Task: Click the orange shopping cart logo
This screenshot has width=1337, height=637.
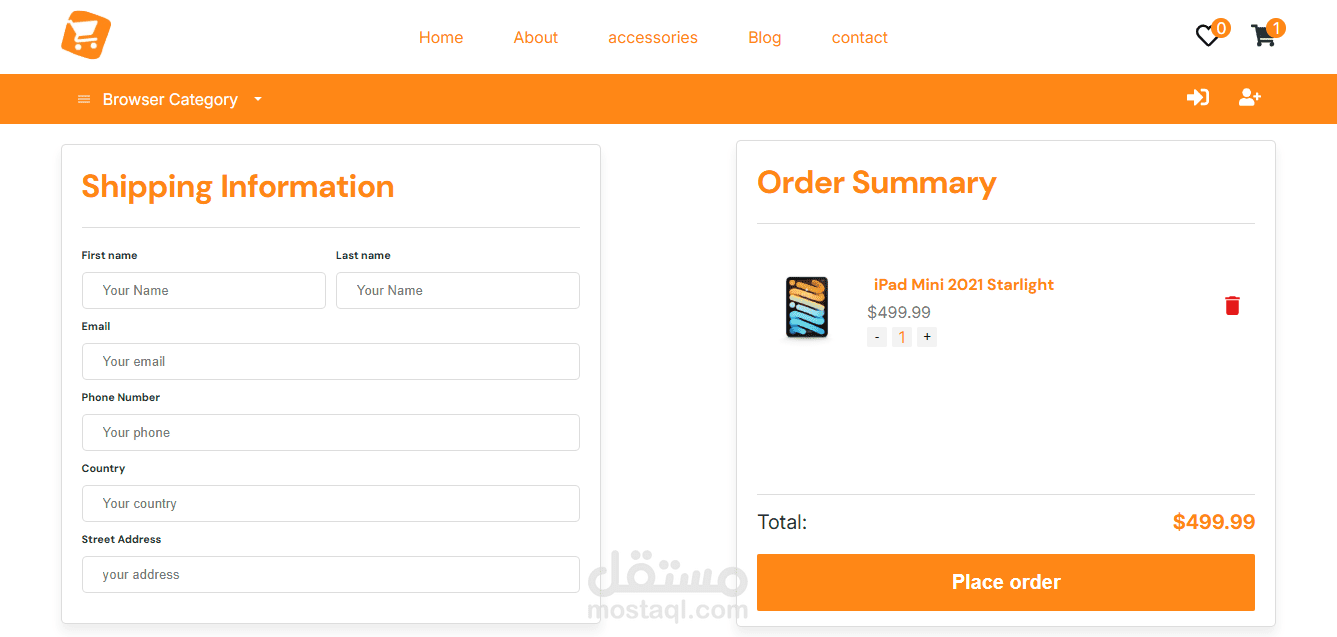Action: click(86, 35)
